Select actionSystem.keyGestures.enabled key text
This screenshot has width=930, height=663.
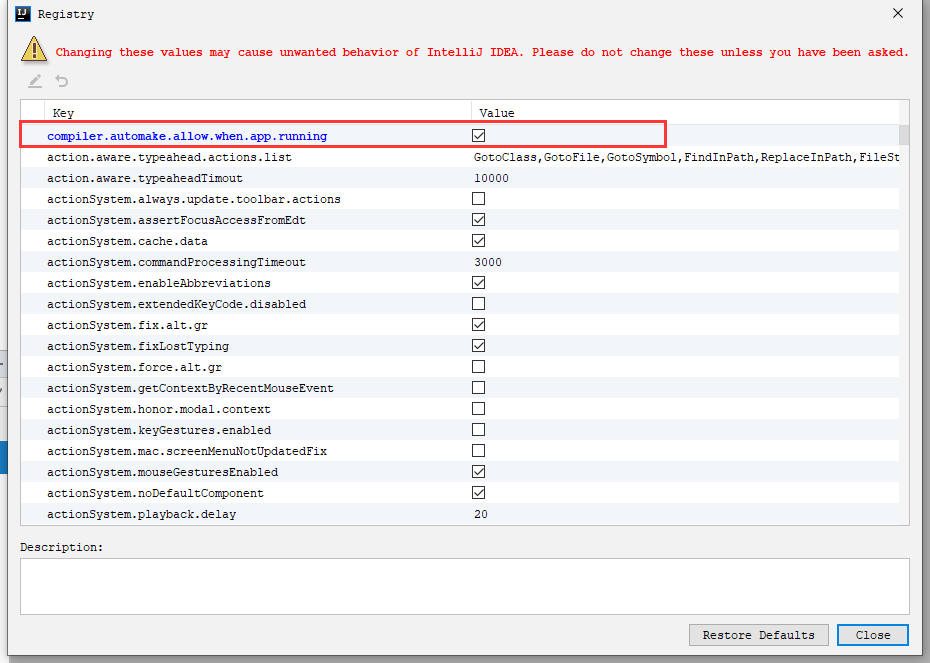[159, 430]
